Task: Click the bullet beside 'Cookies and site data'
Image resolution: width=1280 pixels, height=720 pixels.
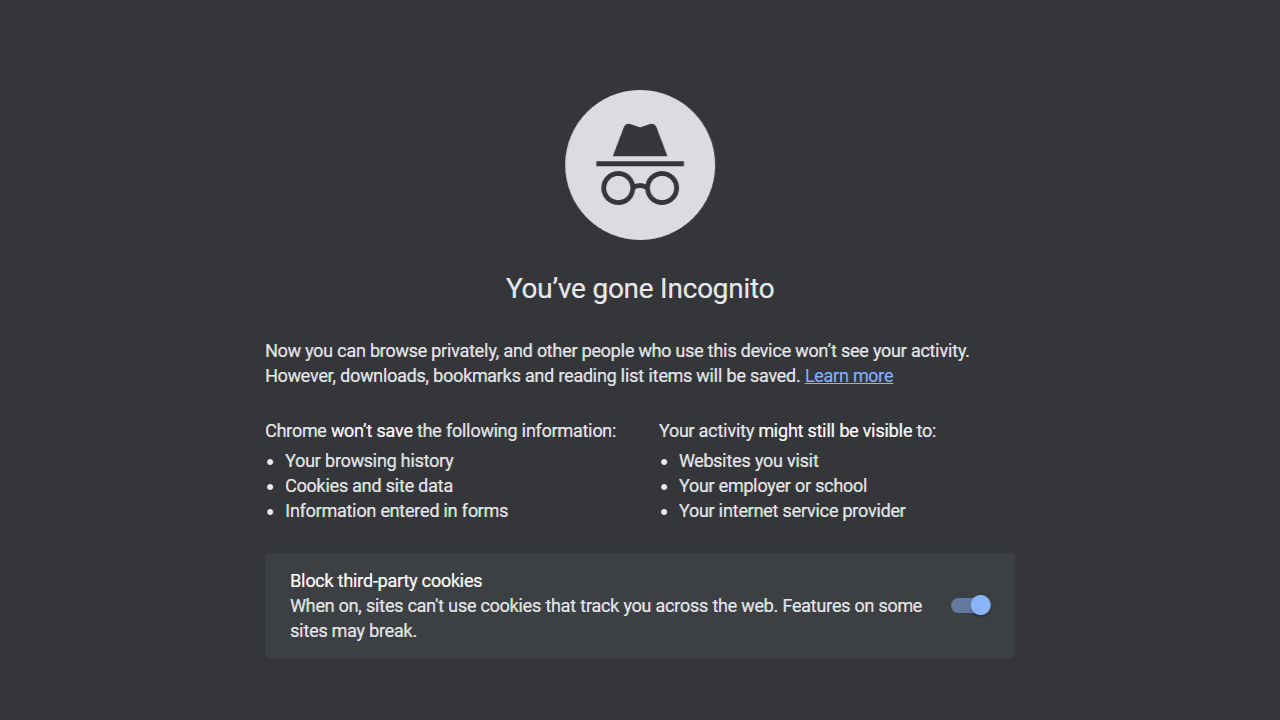Action: (271, 486)
